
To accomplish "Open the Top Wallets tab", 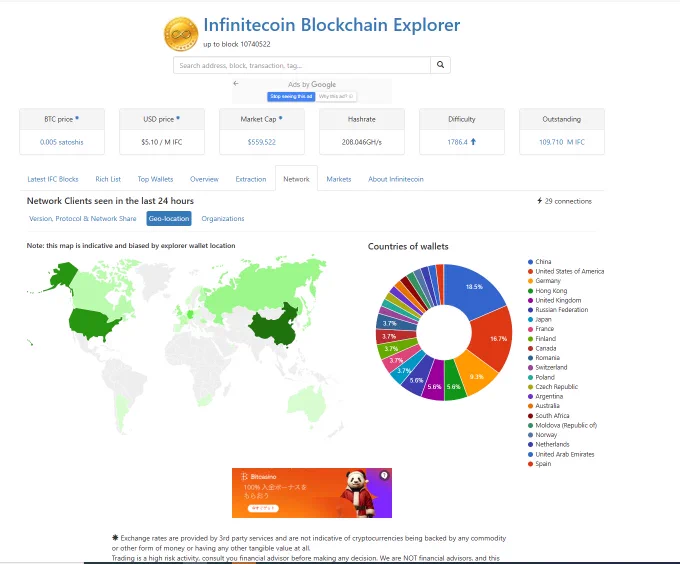I will tap(155, 179).
